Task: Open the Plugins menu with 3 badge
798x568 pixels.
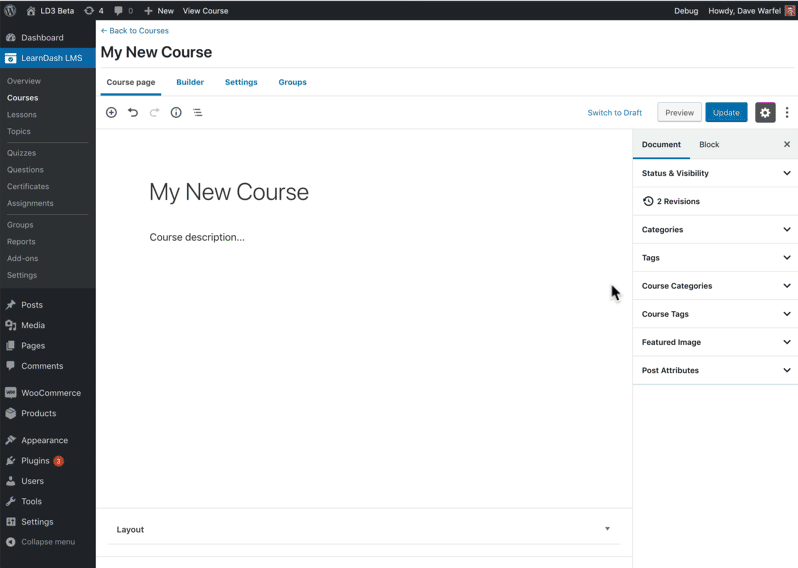Action: [x=48, y=461]
